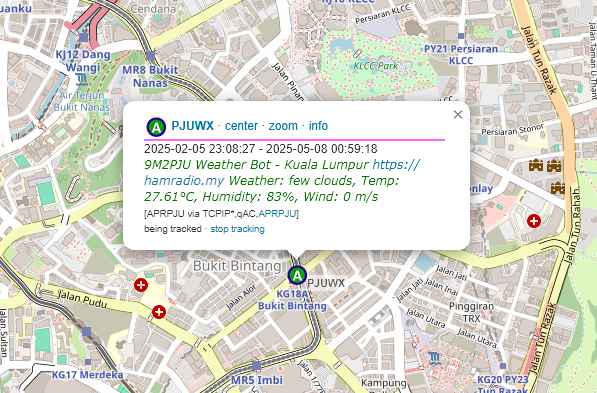Image resolution: width=597 pixels, height=393 pixels.
Task: Click the PJUWX label beside map marker
Action: tap(326, 283)
